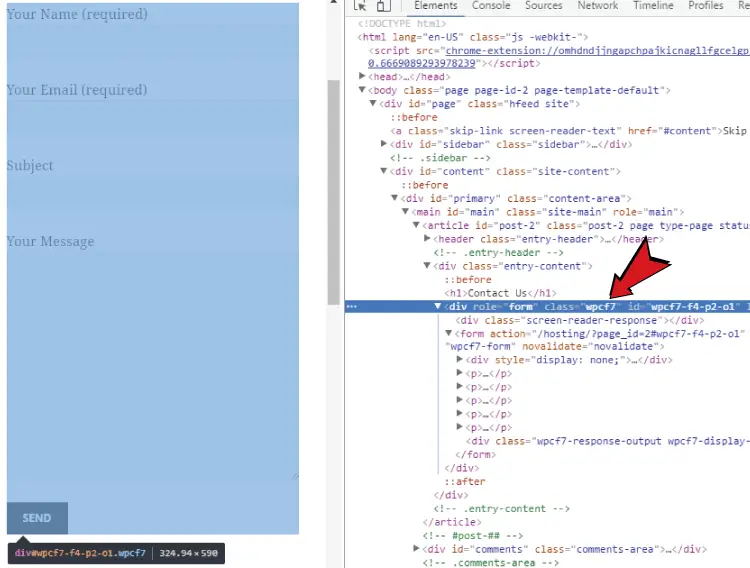Select the wpcf7-response-output div row
The height and width of the screenshot is (568, 750).
pyautogui.click(x=607, y=441)
